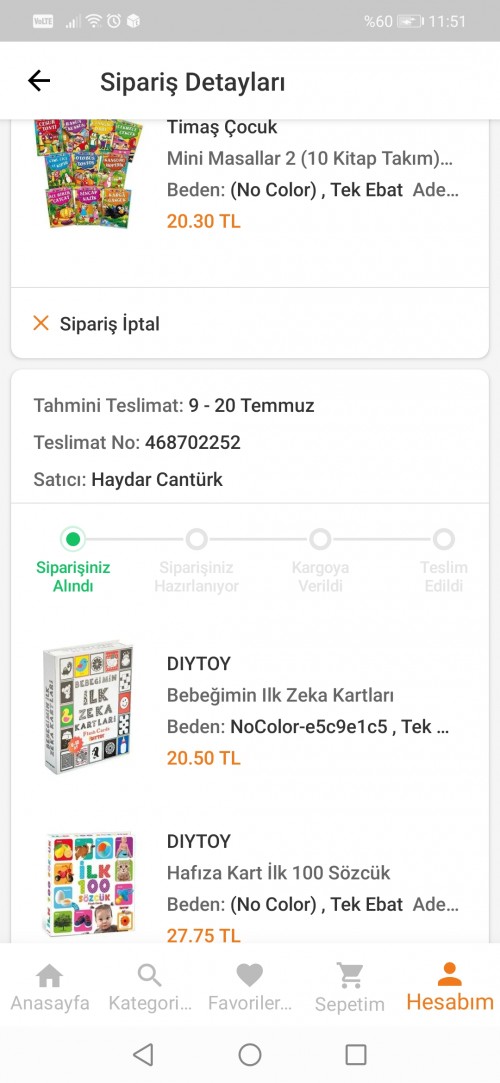
Task: Open Mini Masallar 2 book thumbnail
Action: (88, 173)
